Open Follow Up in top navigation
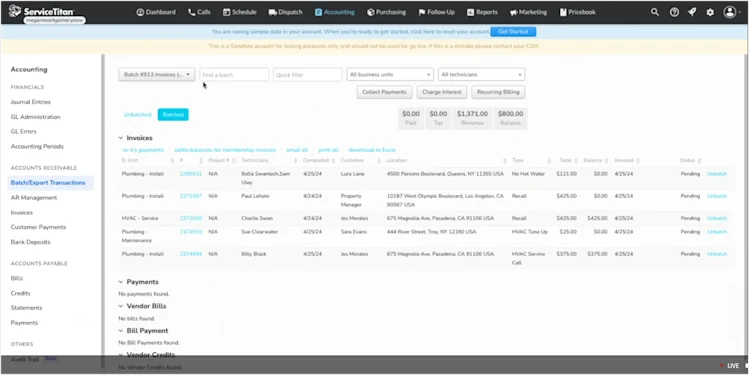Screen dimensions: 749x375 click(436, 12)
